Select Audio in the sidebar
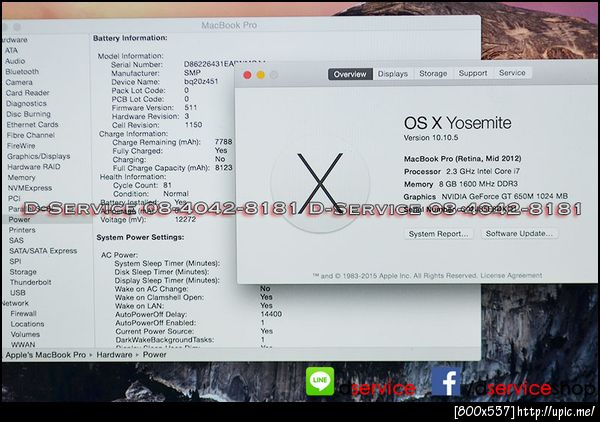 pos(15,61)
